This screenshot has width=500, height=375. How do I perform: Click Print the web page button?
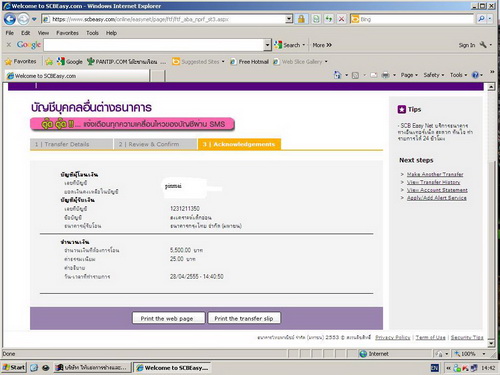pyautogui.click(x=168, y=318)
